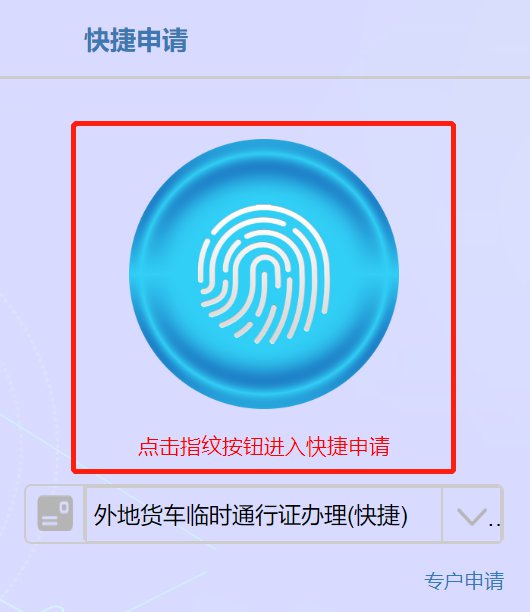530x612 pixels.
Task: Click the chevron down arrow in selector
Action: pos(472,516)
